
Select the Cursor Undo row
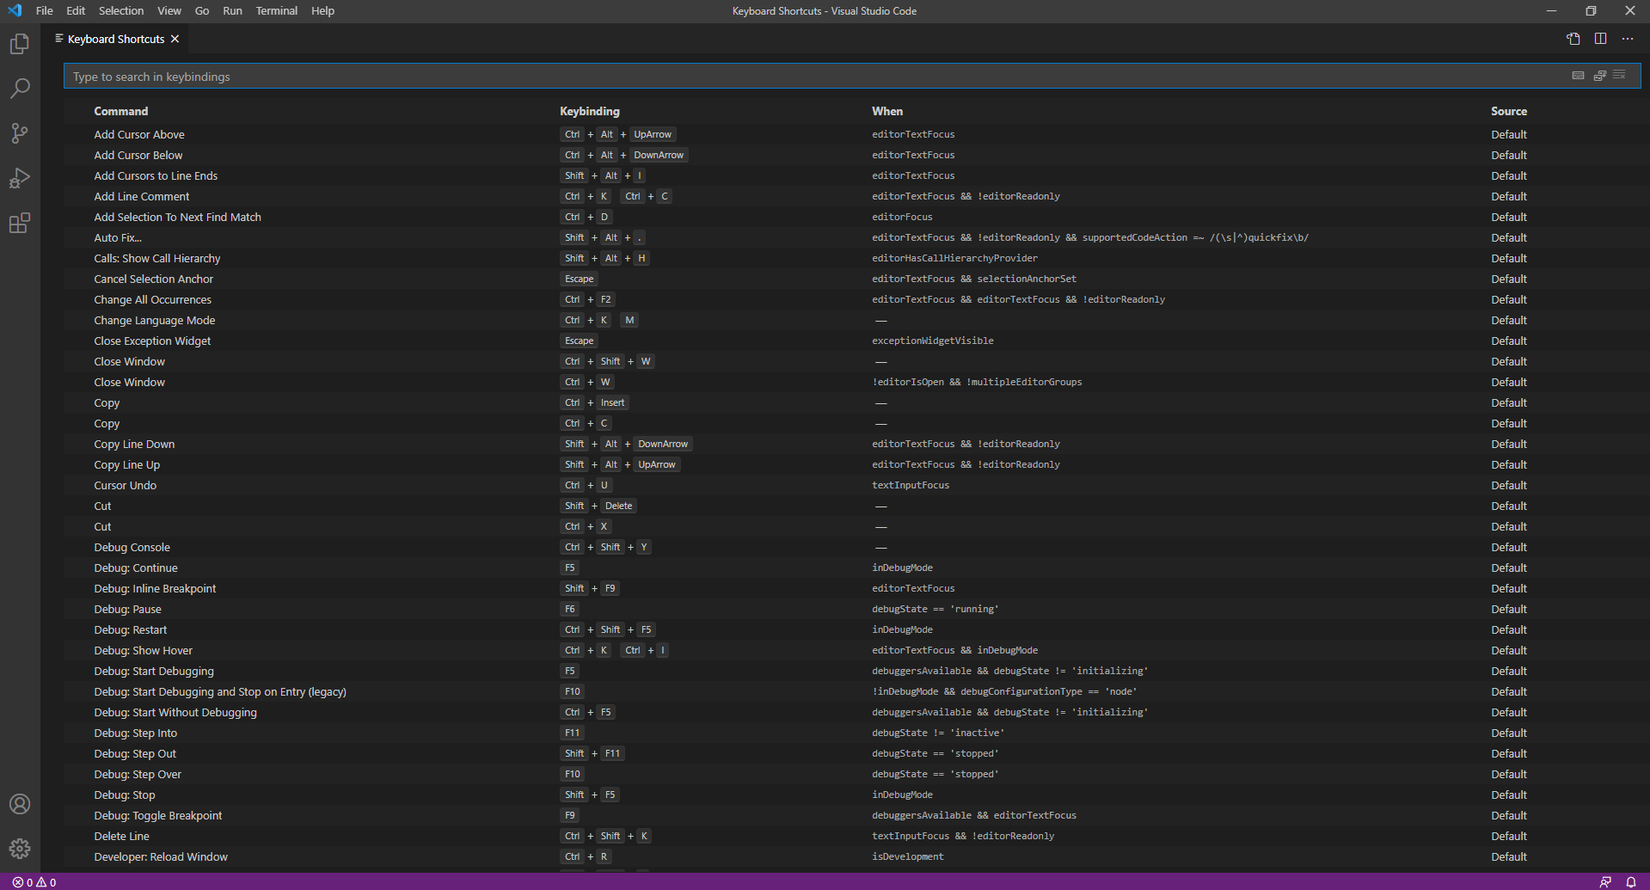tap(852, 486)
